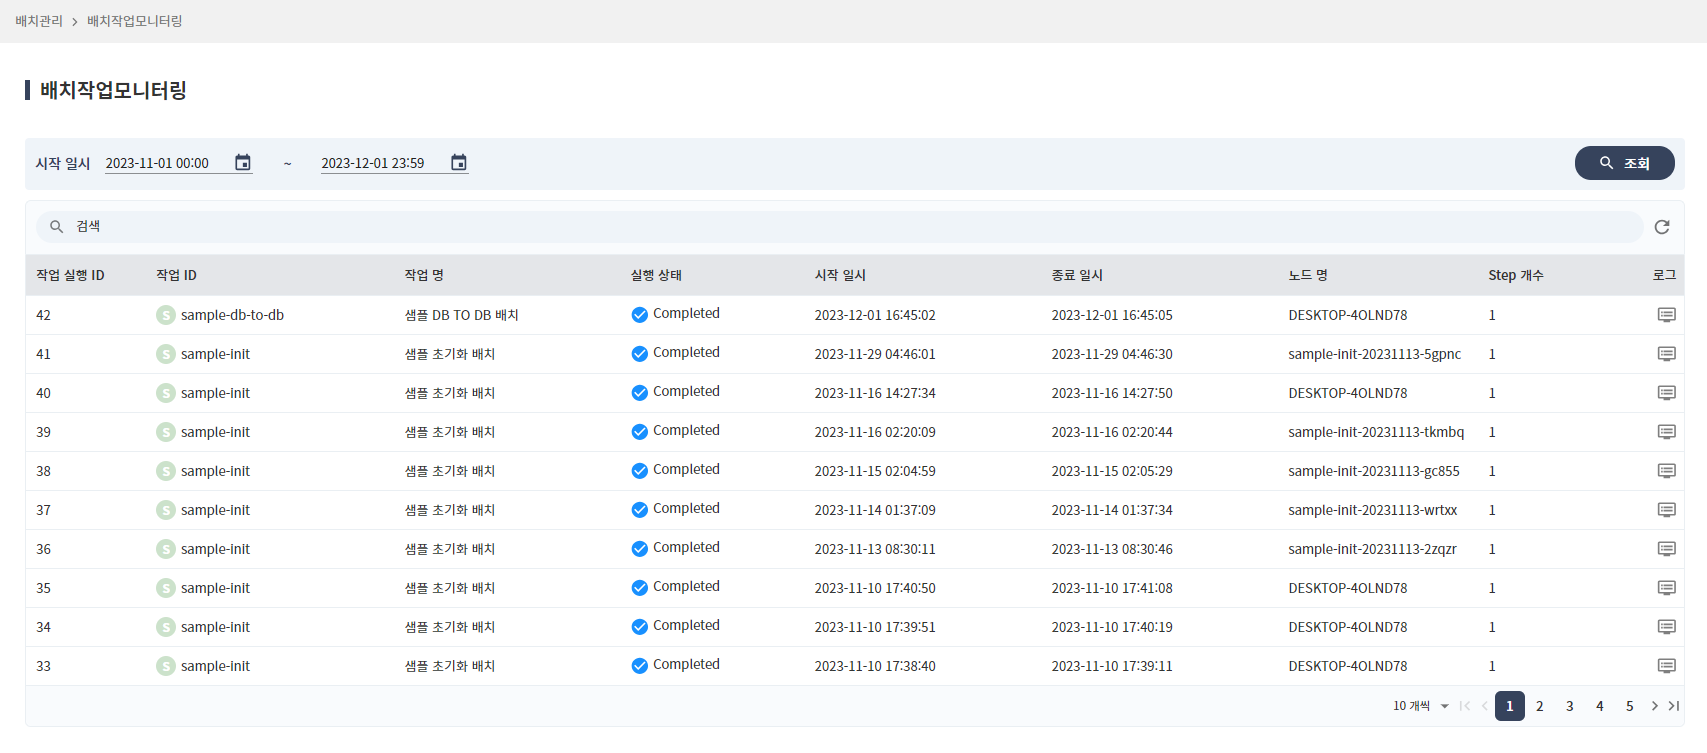The height and width of the screenshot is (753, 1707).
Task: Select the sample-db-to-db job row
Action: (232, 315)
